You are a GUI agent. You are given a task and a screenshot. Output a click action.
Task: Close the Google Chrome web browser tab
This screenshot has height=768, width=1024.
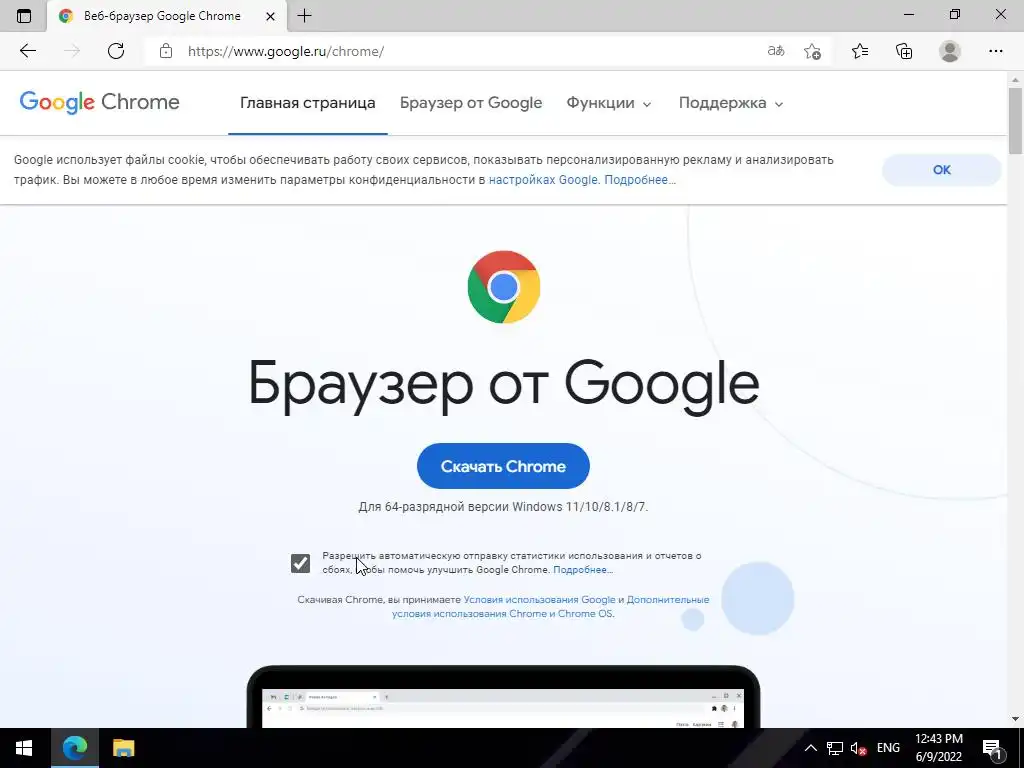click(x=270, y=16)
